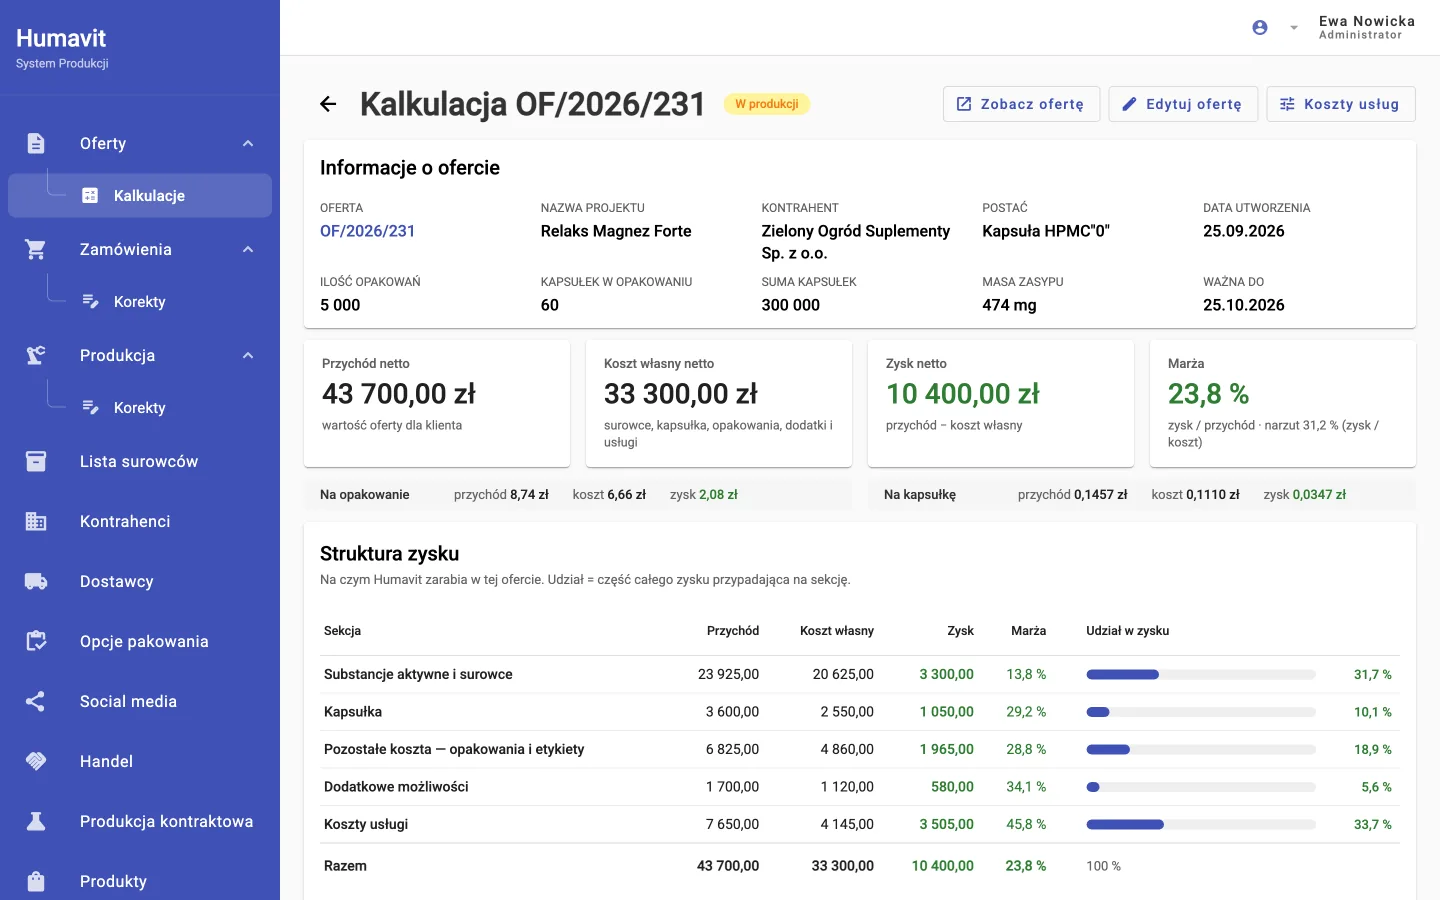Click the Produkcja robot arm icon
This screenshot has height=900, width=1440.
[36, 355]
